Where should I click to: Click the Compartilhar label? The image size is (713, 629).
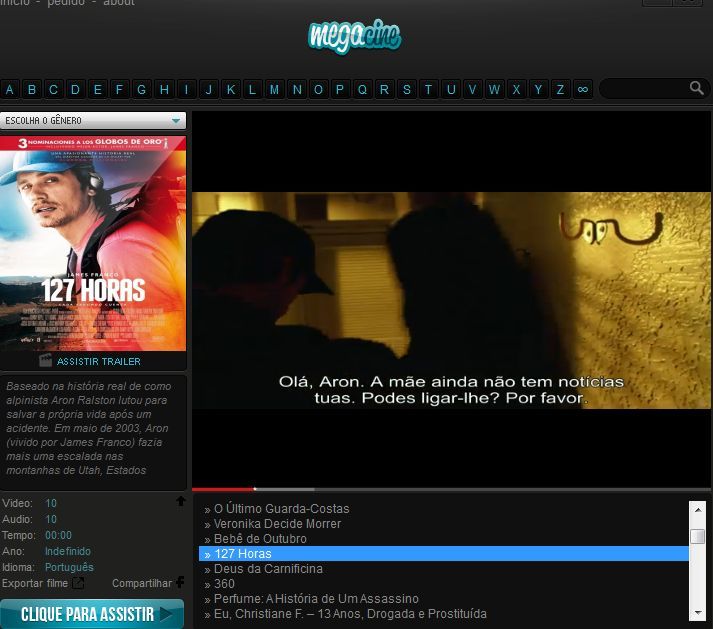[142, 583]
